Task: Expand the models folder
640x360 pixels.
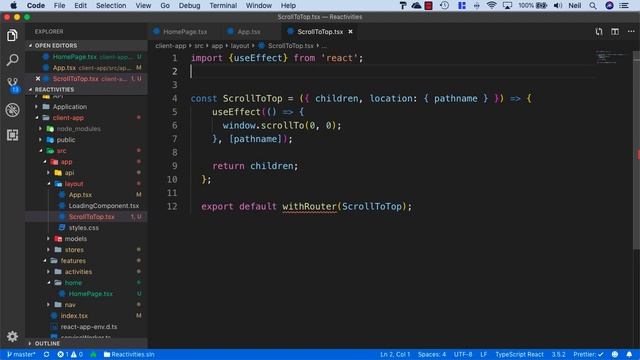Action: 76,239
